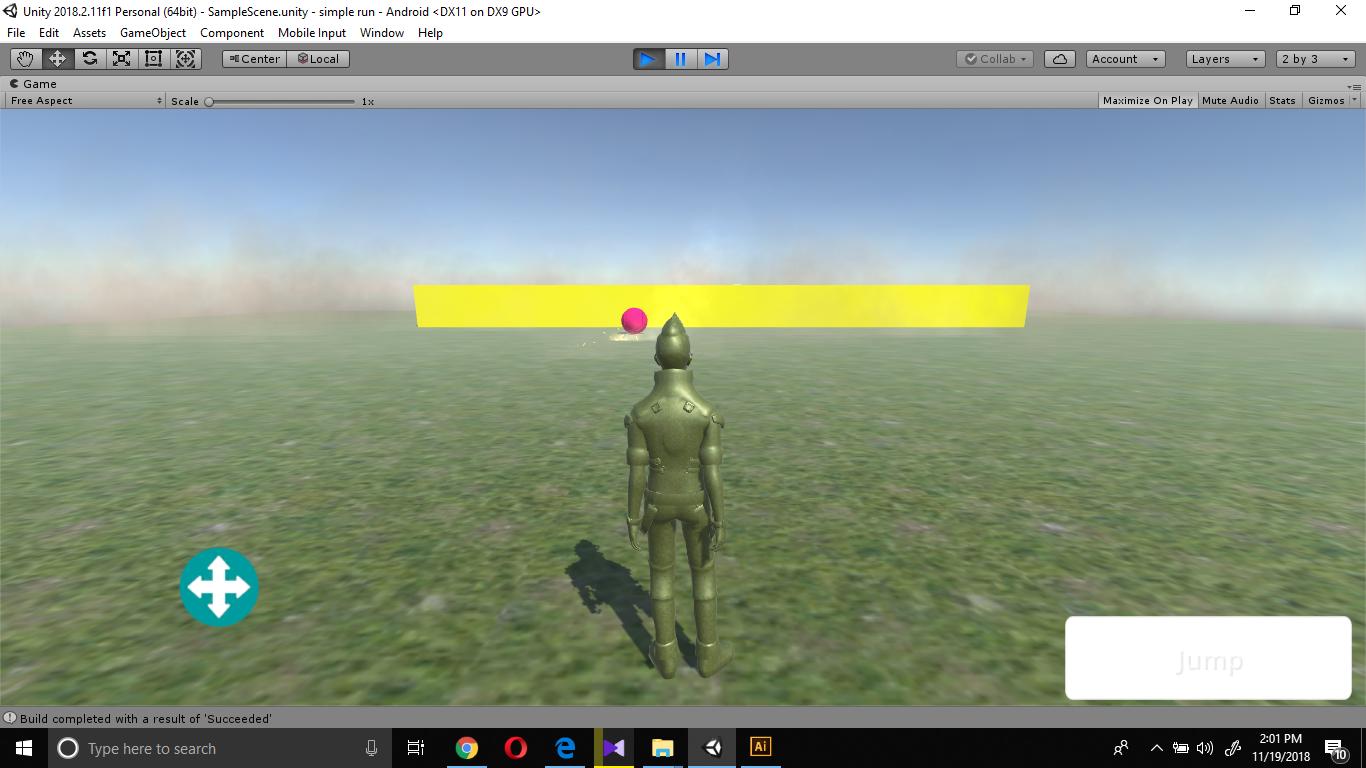Open Google Chrome from the taskbar

(467, 748)
